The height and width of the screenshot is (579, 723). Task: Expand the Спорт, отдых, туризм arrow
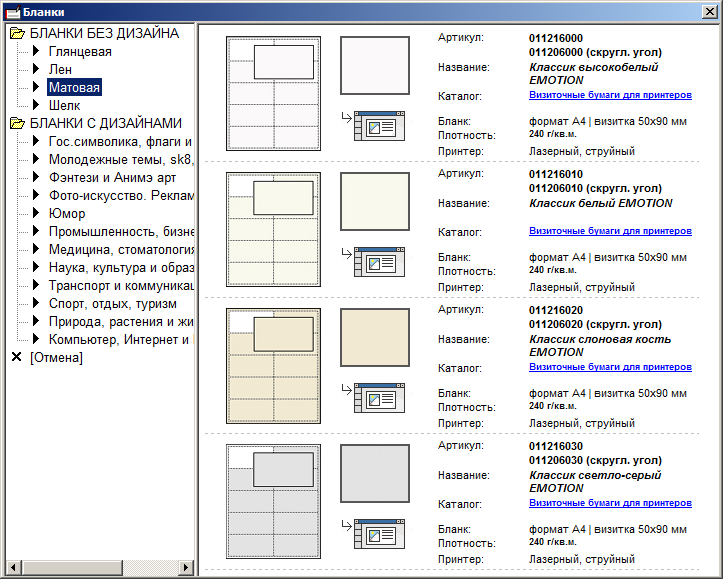pyautogui.click(x=36, y=303)
